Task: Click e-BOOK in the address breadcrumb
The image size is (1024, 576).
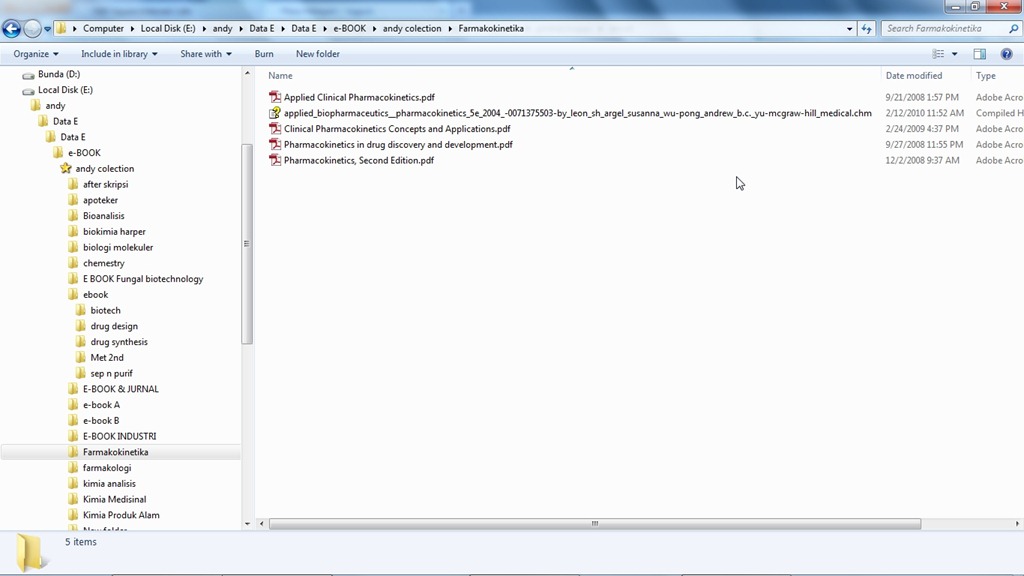Action: [349, 29]
